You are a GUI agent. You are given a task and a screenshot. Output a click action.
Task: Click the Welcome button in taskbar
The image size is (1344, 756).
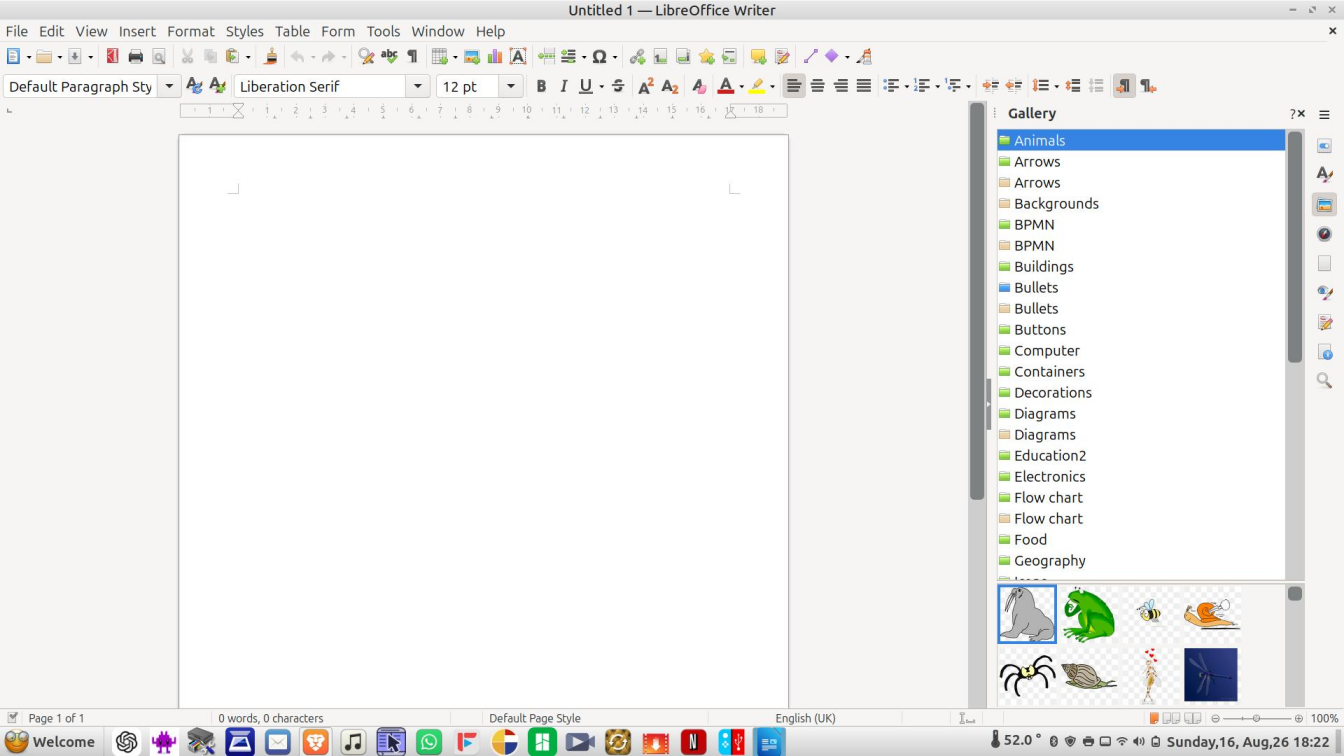click(x=50, y=742)
